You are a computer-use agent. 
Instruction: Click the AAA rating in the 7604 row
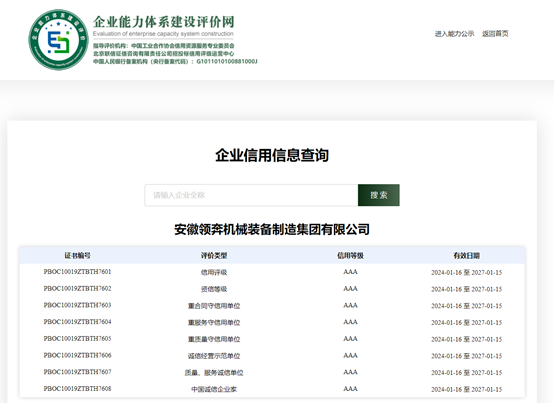[350, 322]
